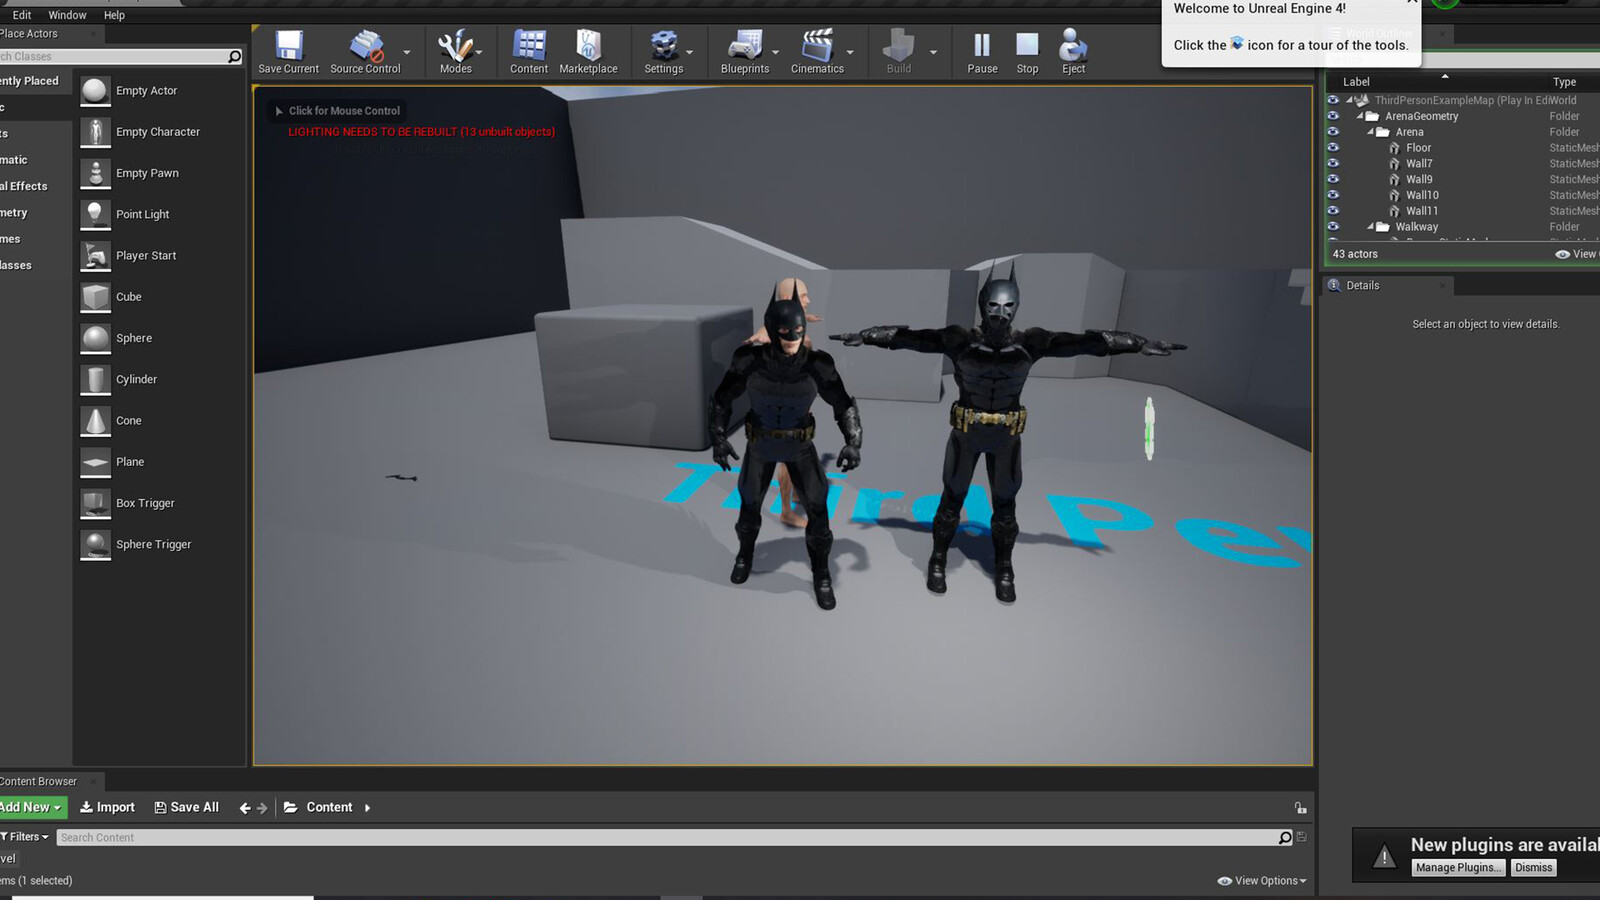Select the Player Start icon
The height and width of the screenshot is (900, 1600).
pyautogui.click(x=95, y=256)
